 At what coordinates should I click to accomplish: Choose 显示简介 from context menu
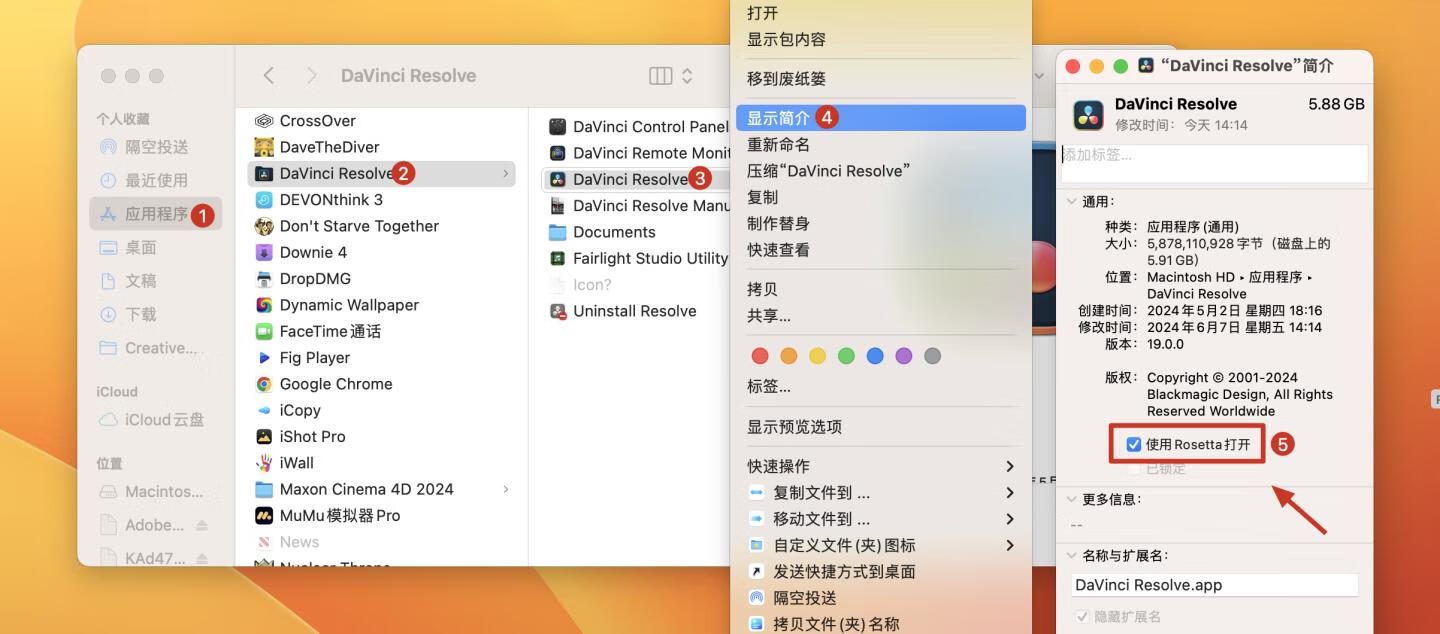(x=779, y=118)
